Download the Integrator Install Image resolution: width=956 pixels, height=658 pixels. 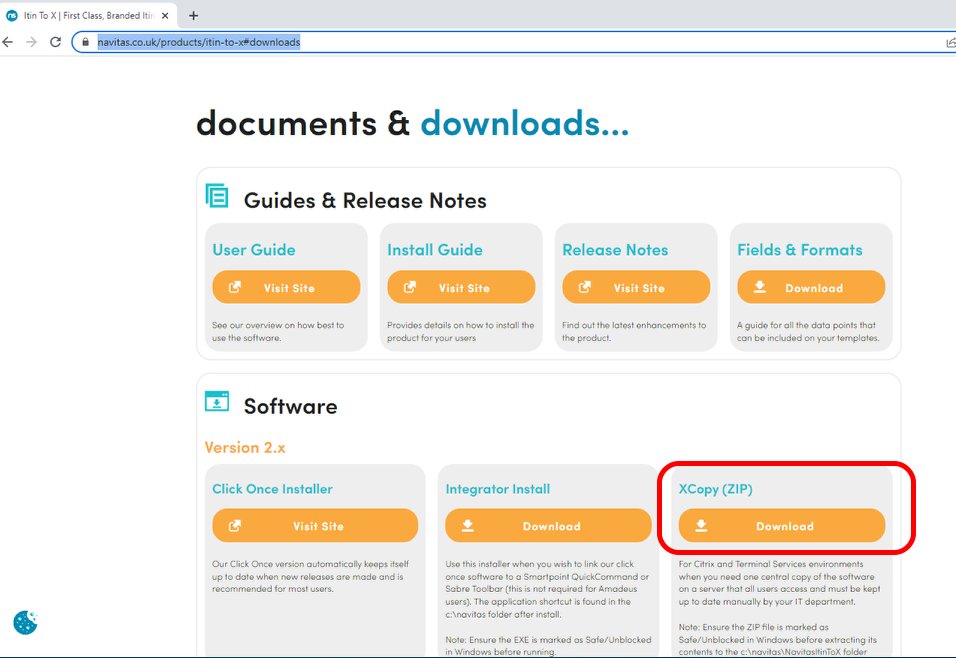click(548, 526)
